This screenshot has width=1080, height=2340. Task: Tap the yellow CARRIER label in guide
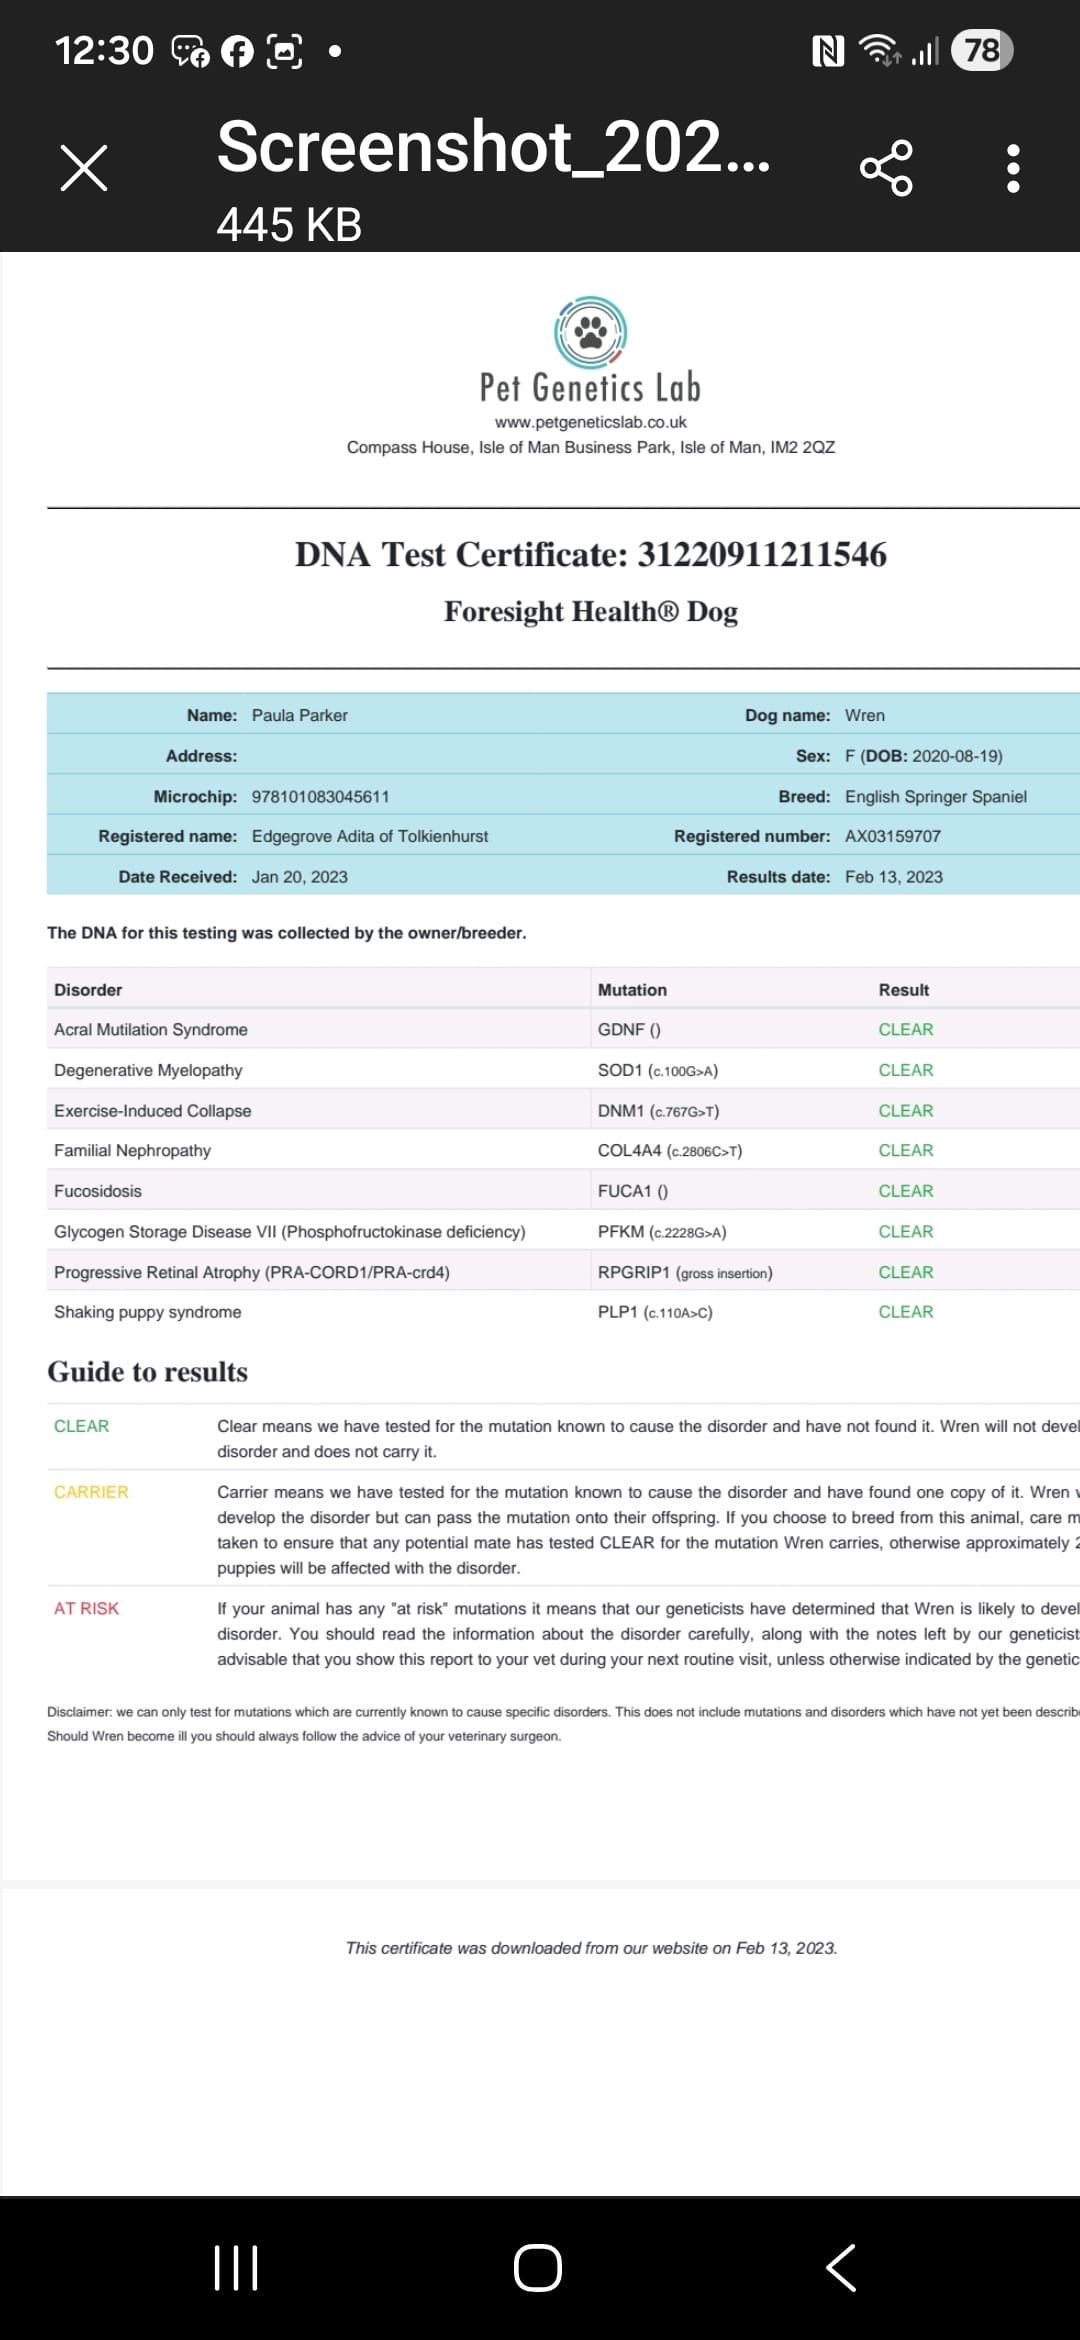[x=91, y=1492]
